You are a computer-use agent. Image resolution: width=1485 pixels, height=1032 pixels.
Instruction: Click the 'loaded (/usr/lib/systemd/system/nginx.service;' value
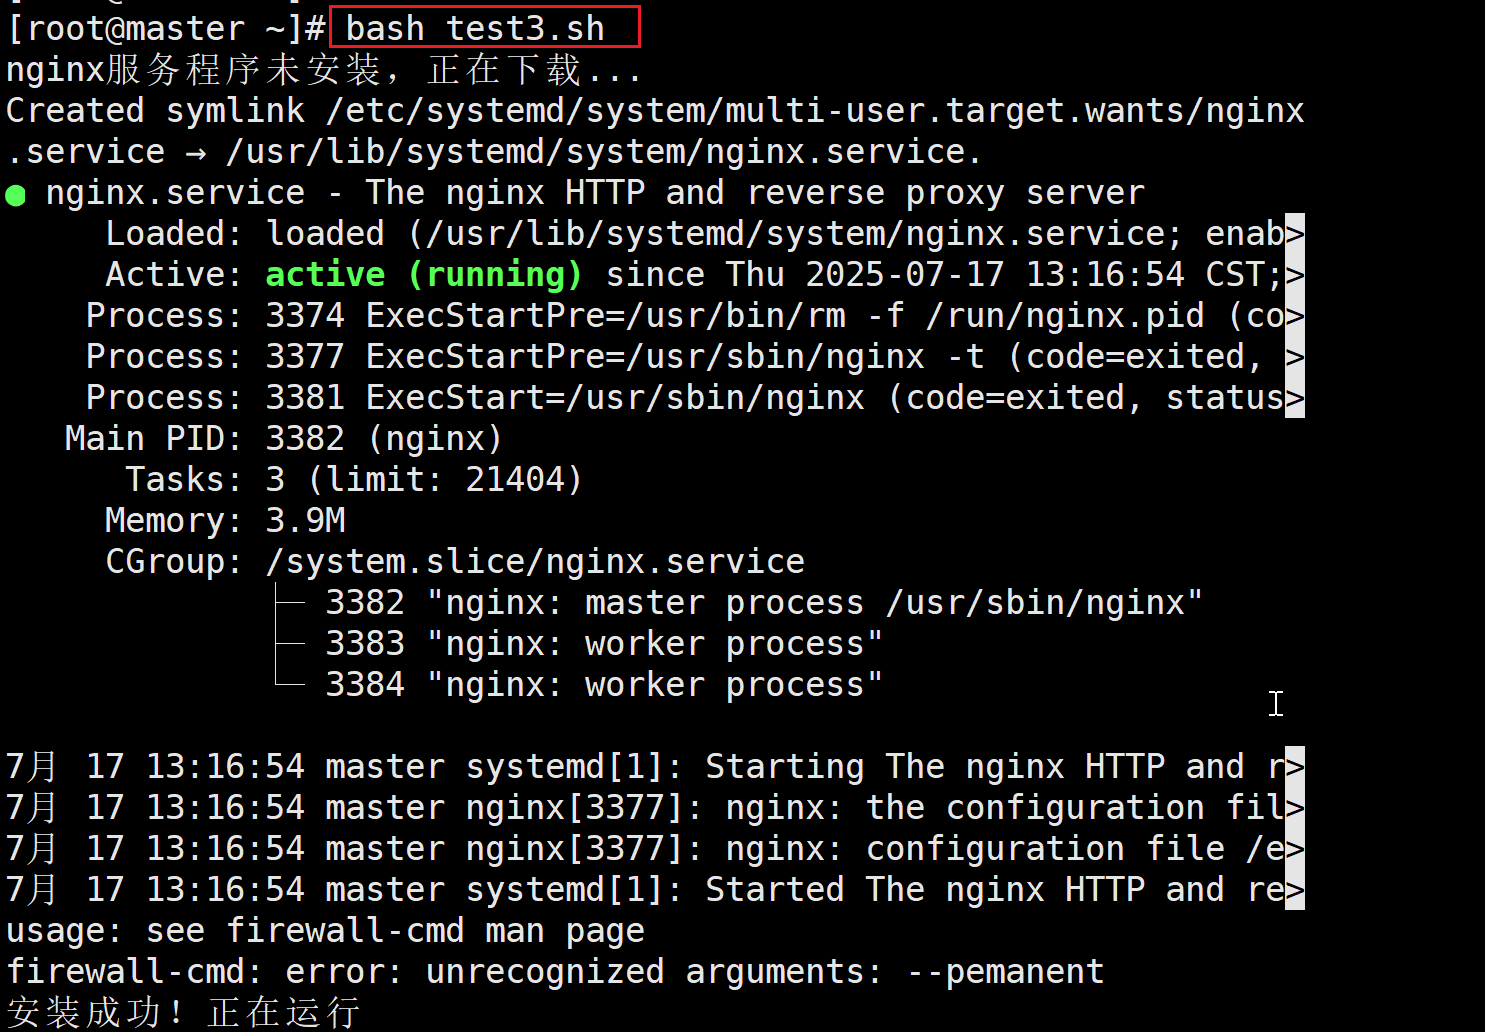(725, 234)
